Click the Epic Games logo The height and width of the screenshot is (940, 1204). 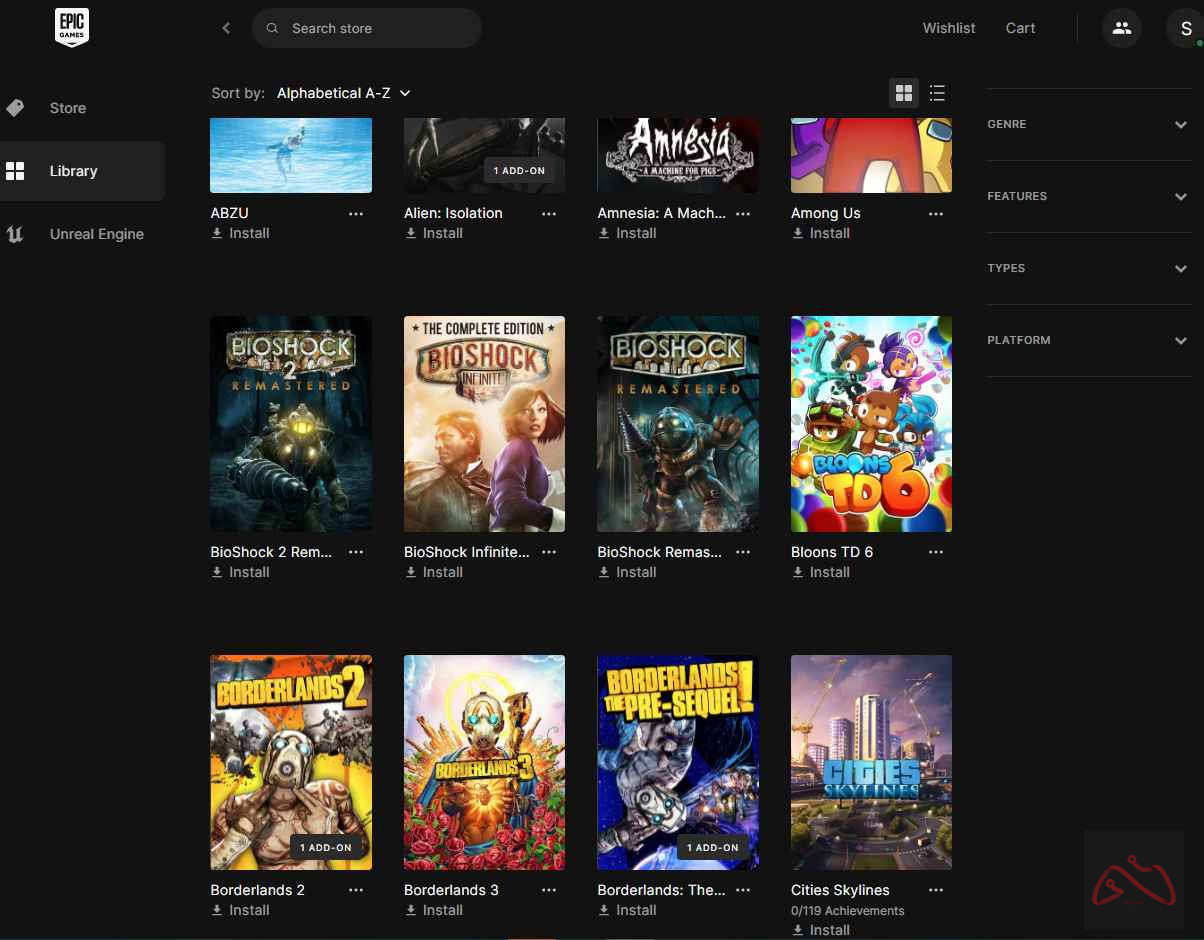pos(71,28)
